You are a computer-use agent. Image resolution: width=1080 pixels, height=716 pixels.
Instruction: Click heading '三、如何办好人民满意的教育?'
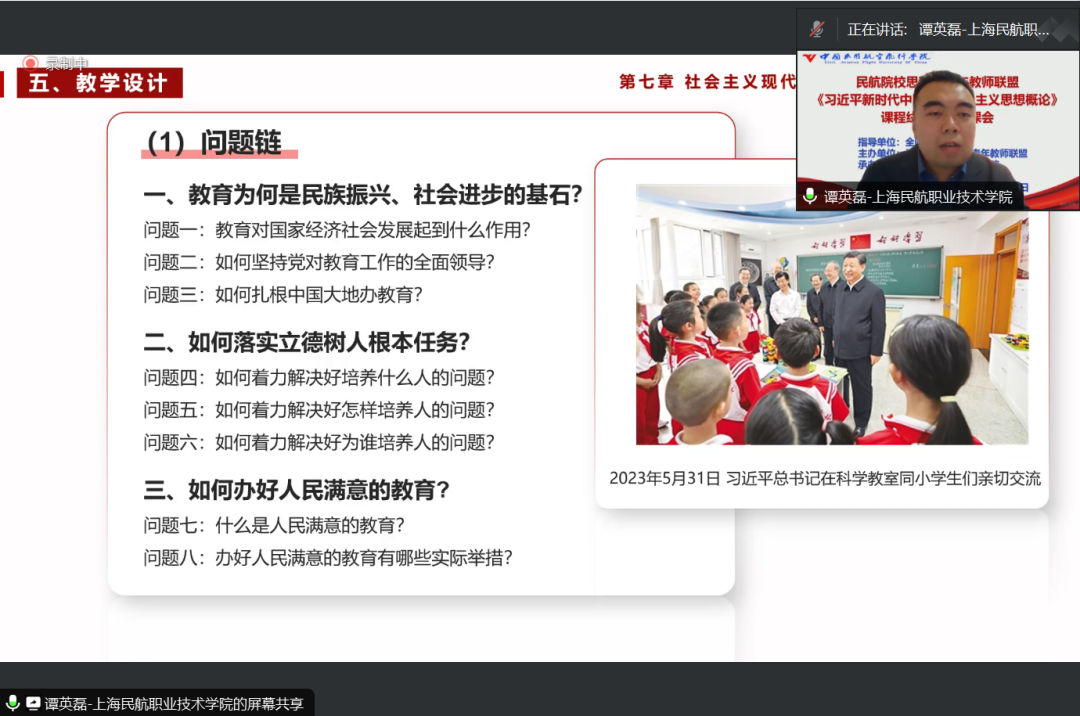pos(296,490)
